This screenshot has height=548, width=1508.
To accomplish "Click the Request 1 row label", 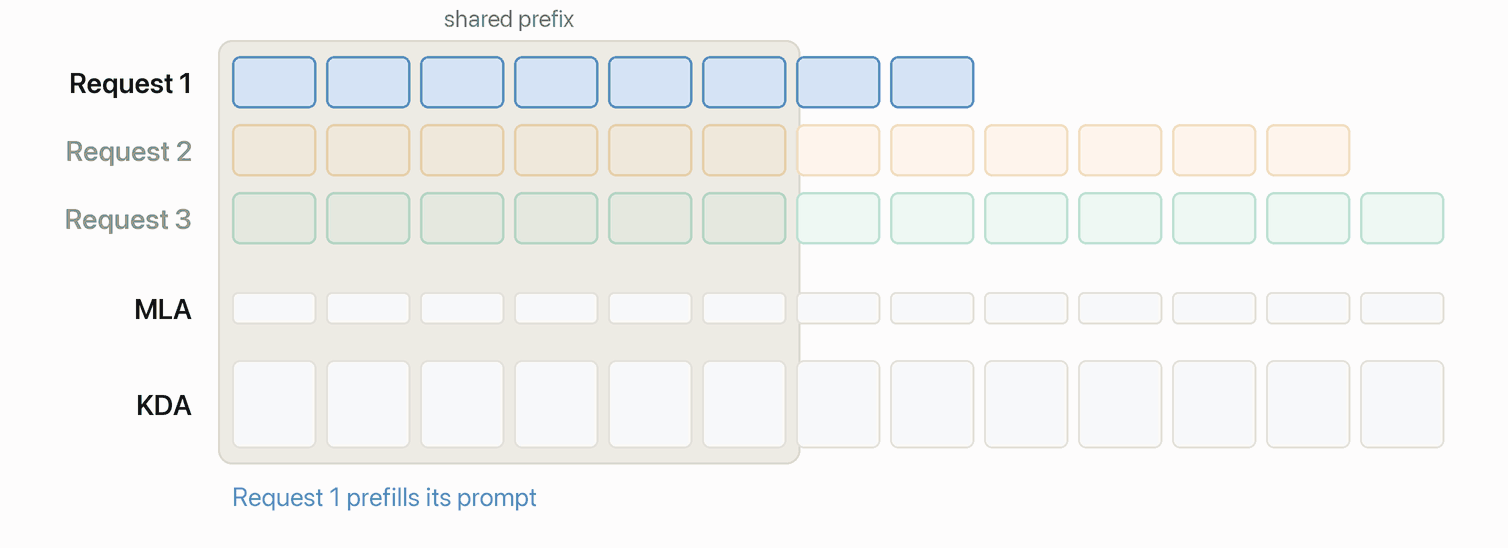I will tap(130, 83).
